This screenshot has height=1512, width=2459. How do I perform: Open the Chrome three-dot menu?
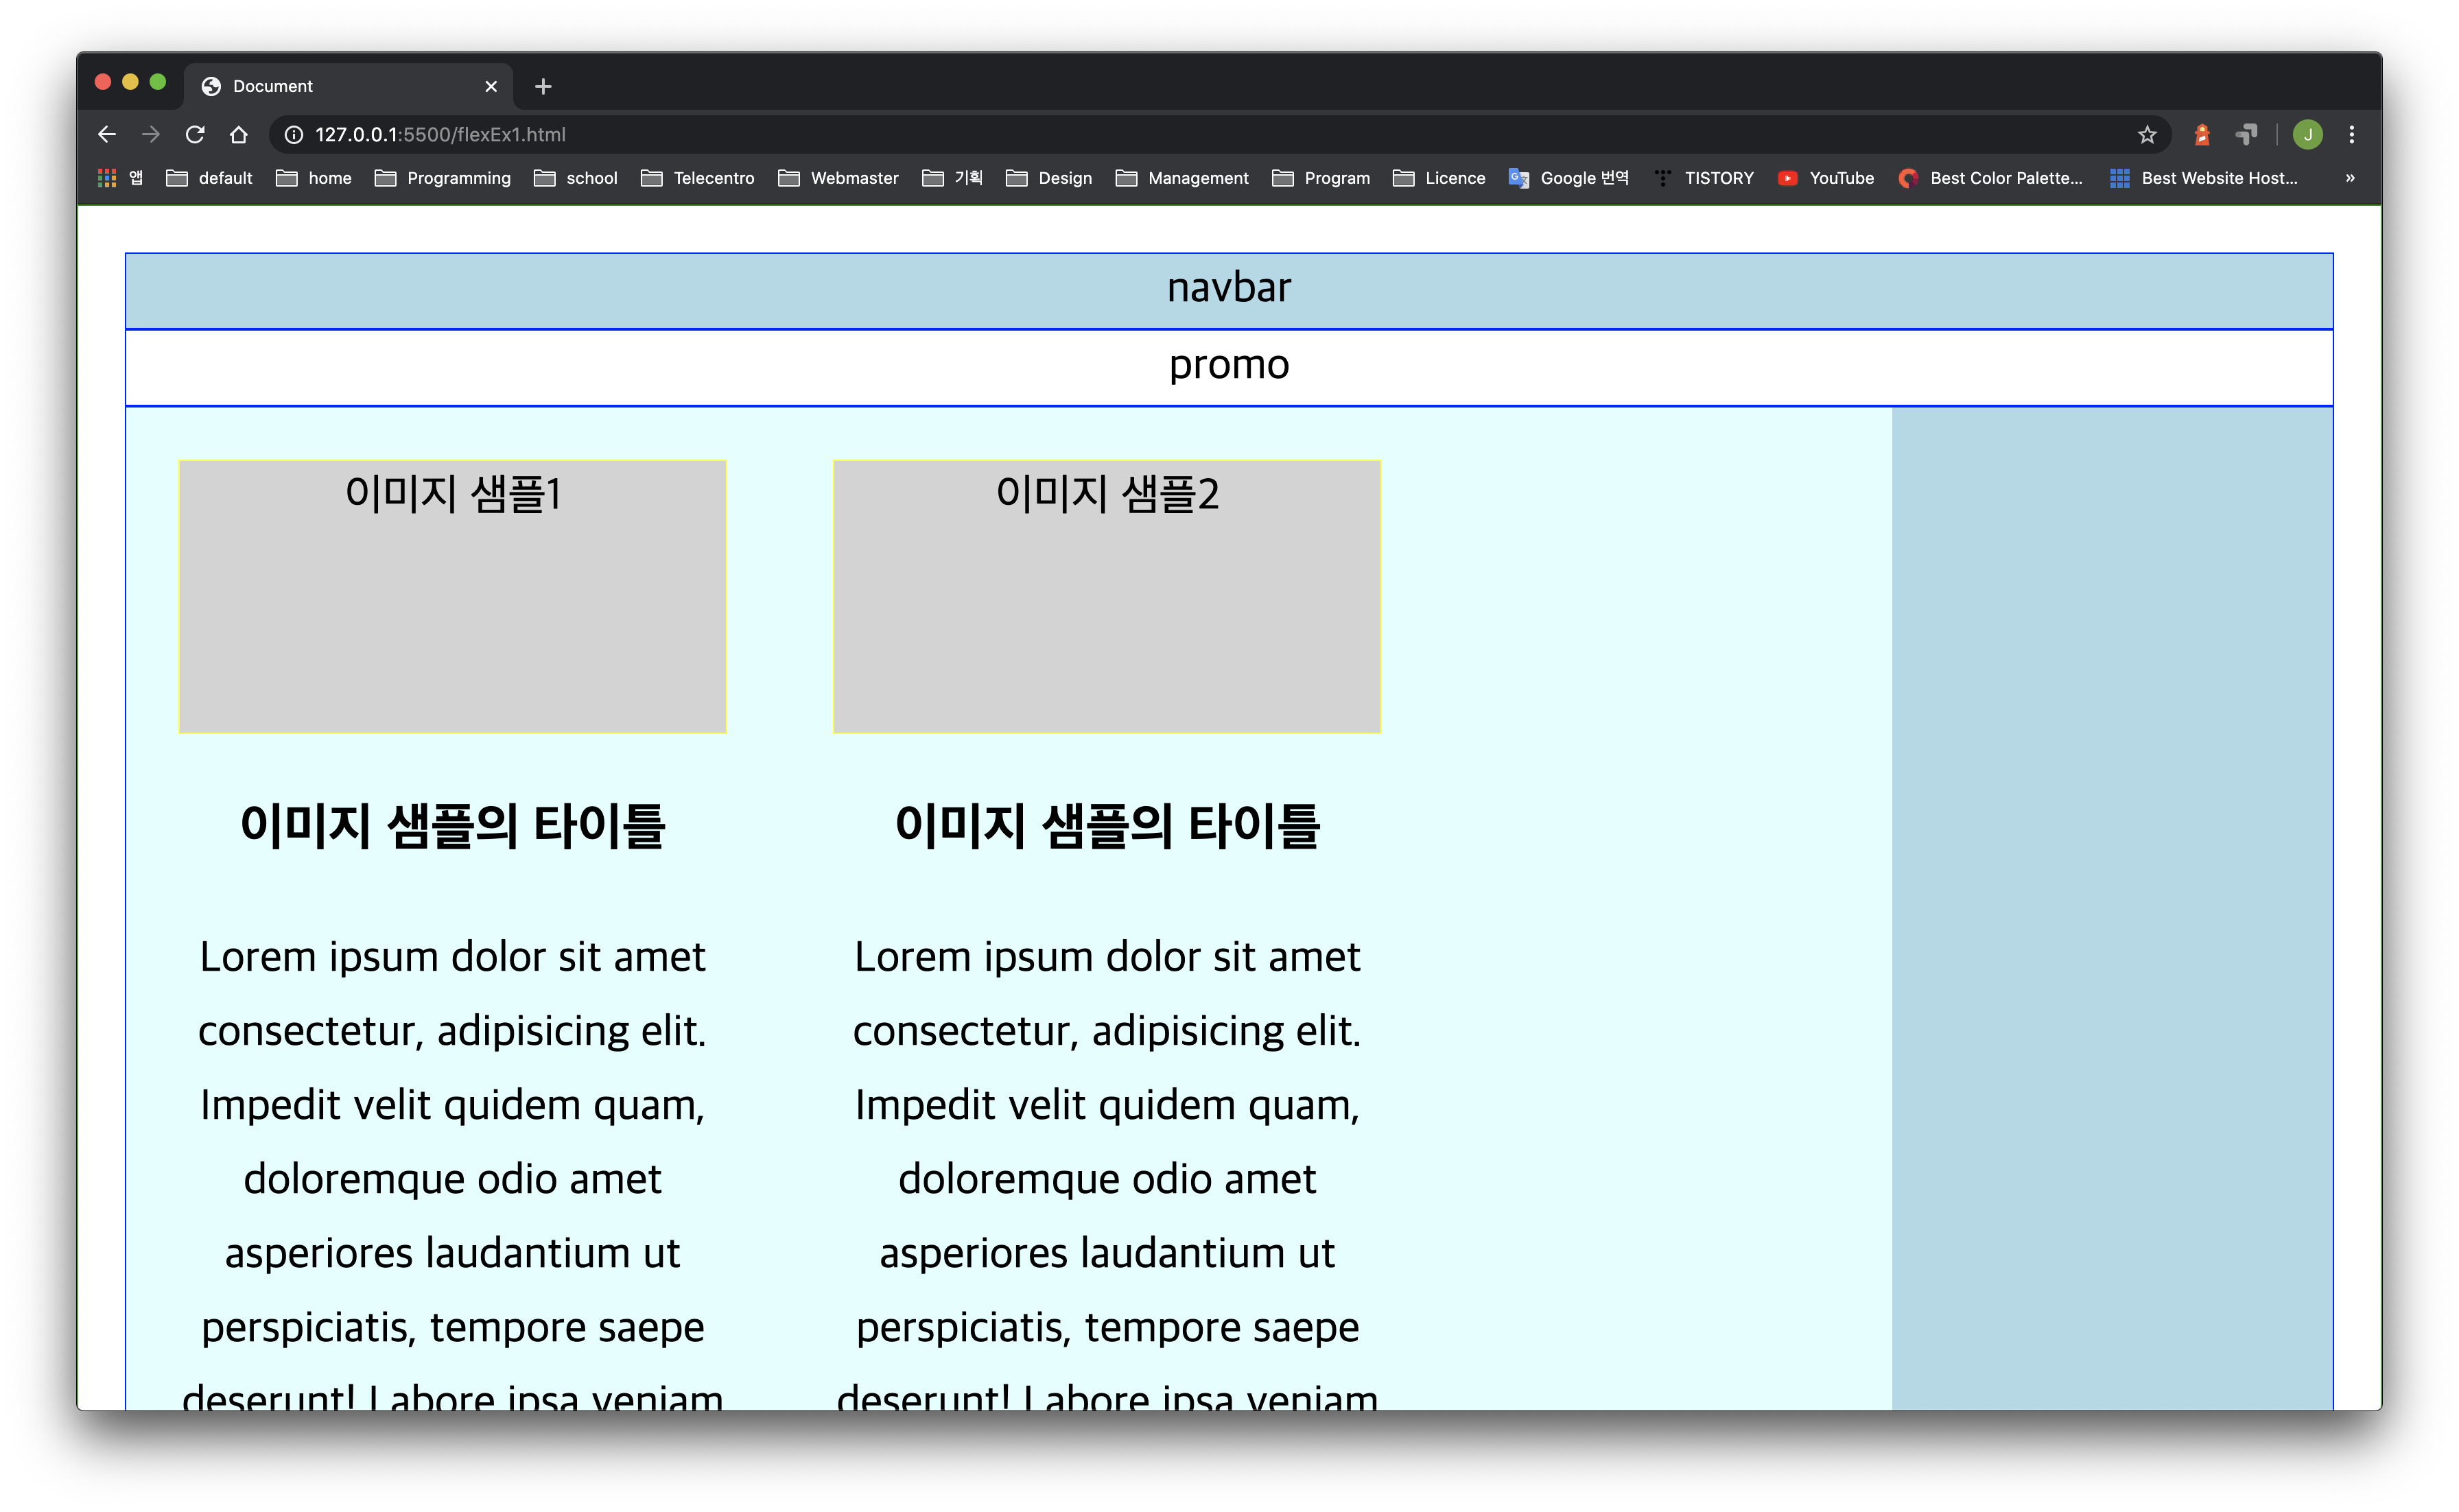point(2351,134)
